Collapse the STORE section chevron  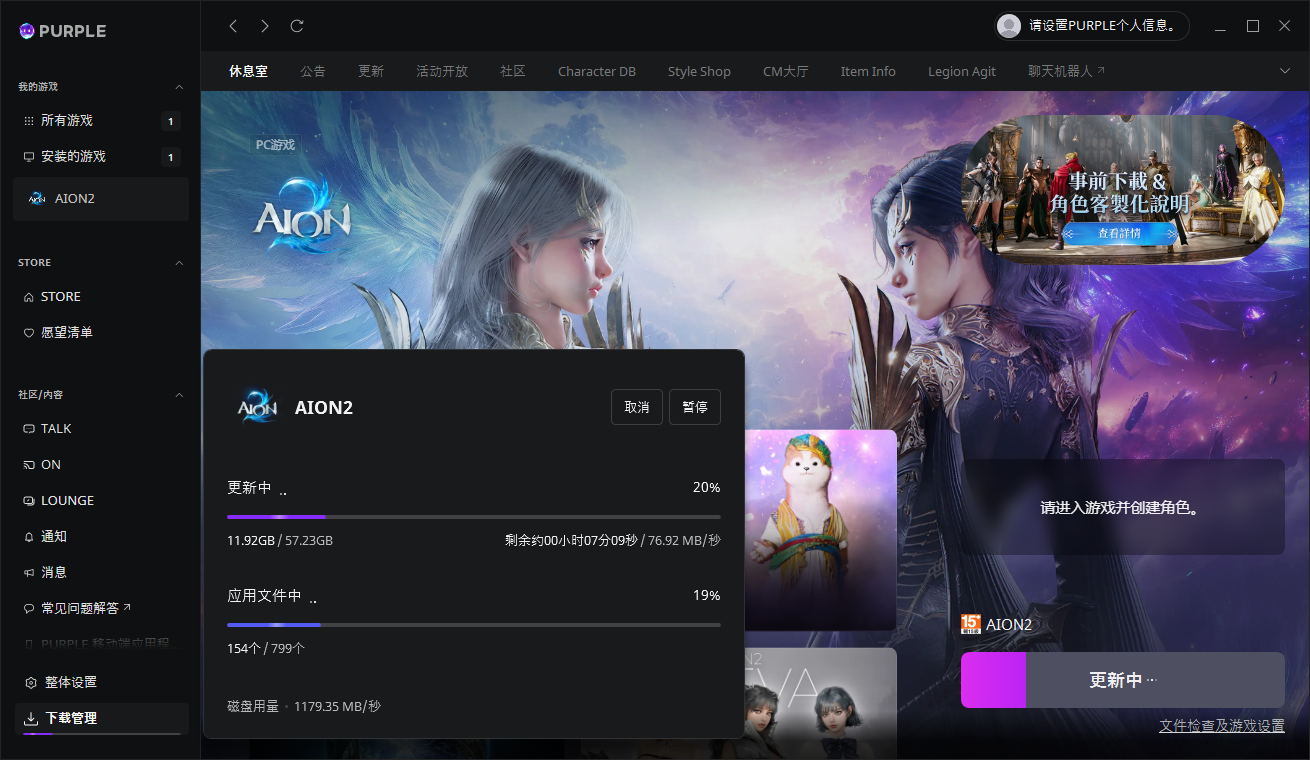click(x=180, y=263)
